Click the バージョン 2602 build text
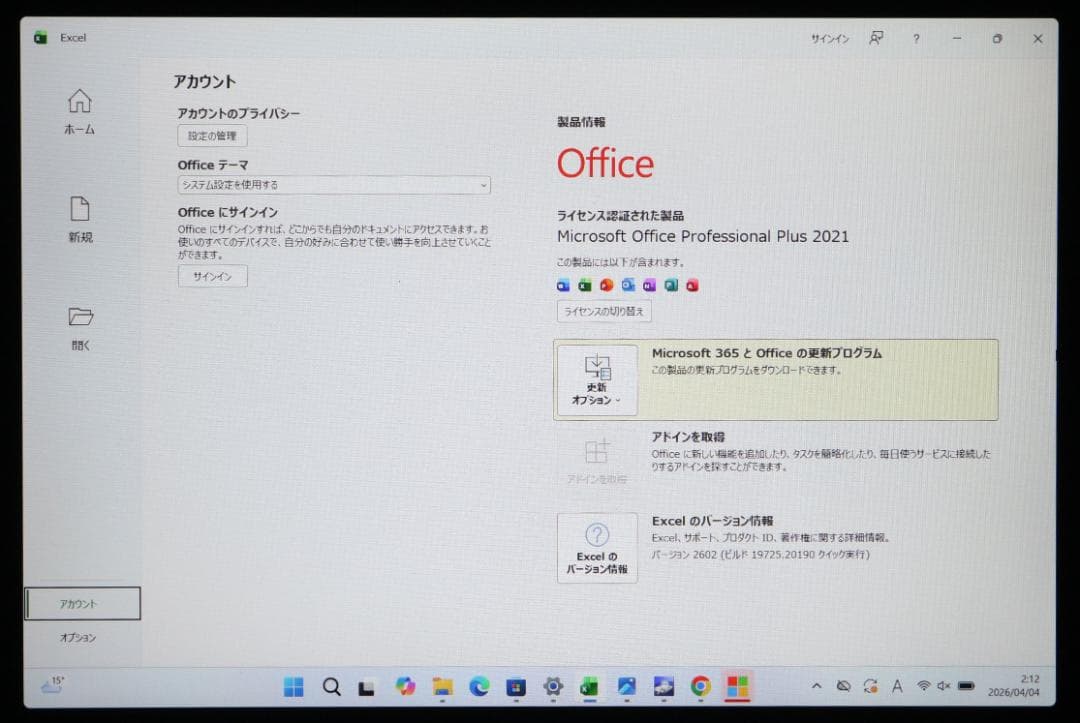 pyautogui.click(x=760, y=554)
